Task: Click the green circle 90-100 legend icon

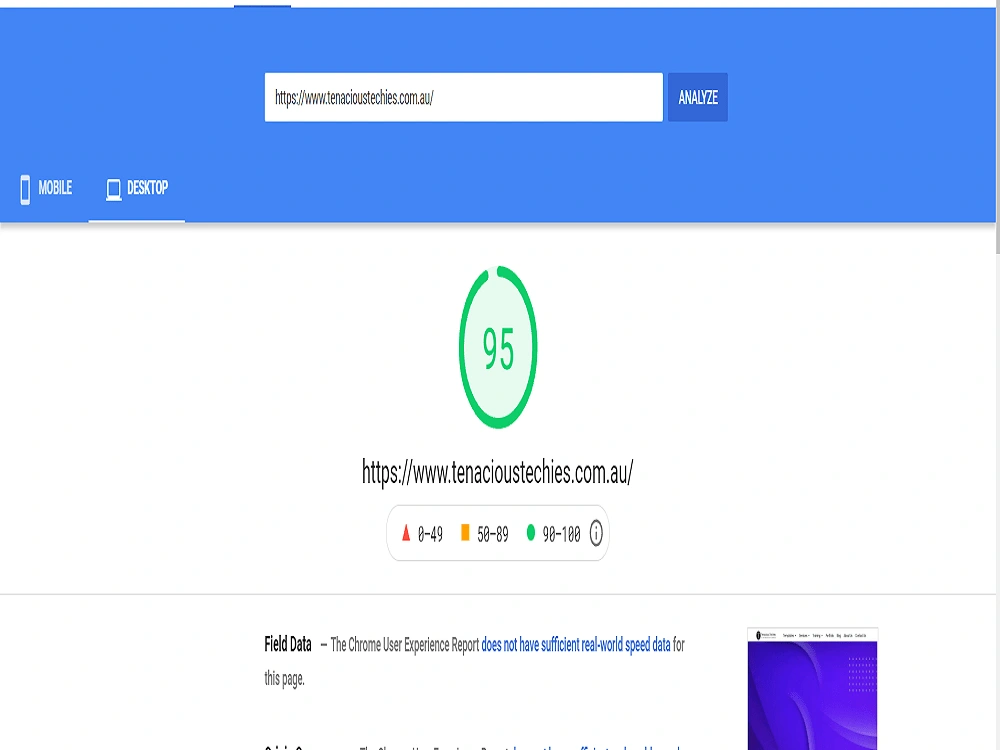Action: [531, 533]
